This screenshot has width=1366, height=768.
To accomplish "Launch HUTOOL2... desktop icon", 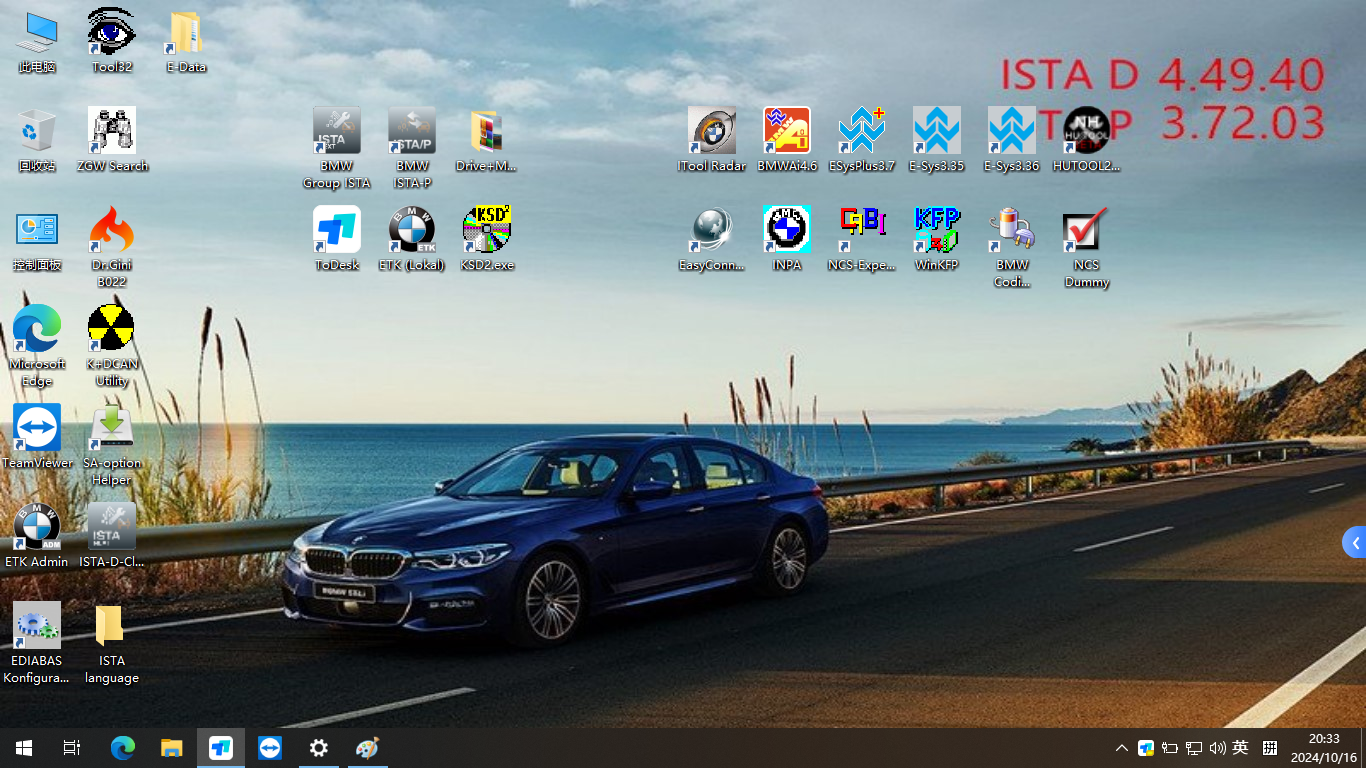I will coord(1087,140).
